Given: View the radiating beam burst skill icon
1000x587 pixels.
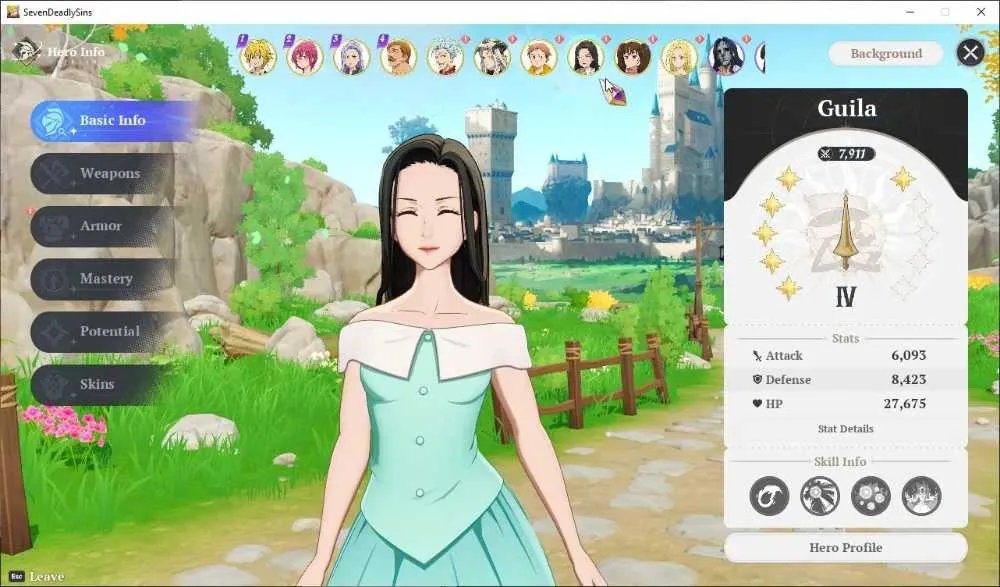Looking at the screenshot, I should (x=820, y=496).
